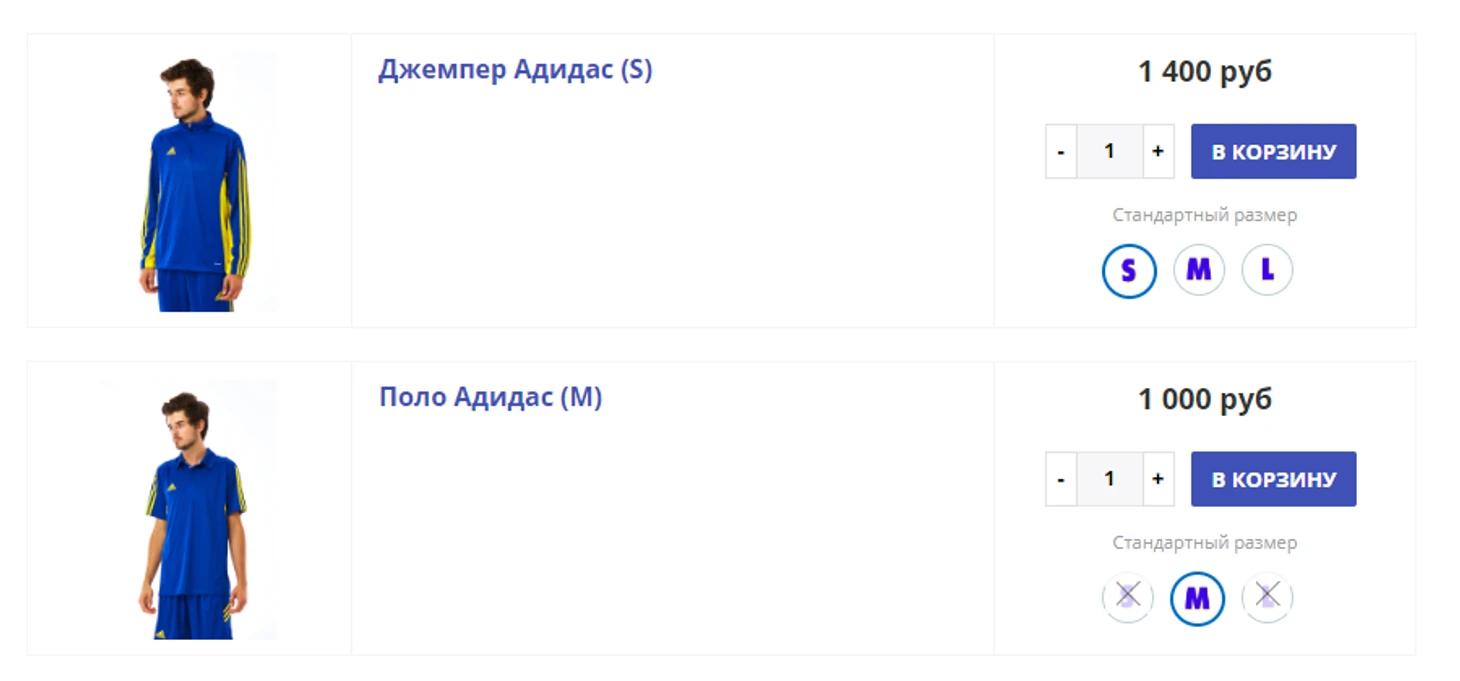Increase quantity of Джемпер Адидас
Screen dimensions: 1460x681
[x=1158, y=152]
